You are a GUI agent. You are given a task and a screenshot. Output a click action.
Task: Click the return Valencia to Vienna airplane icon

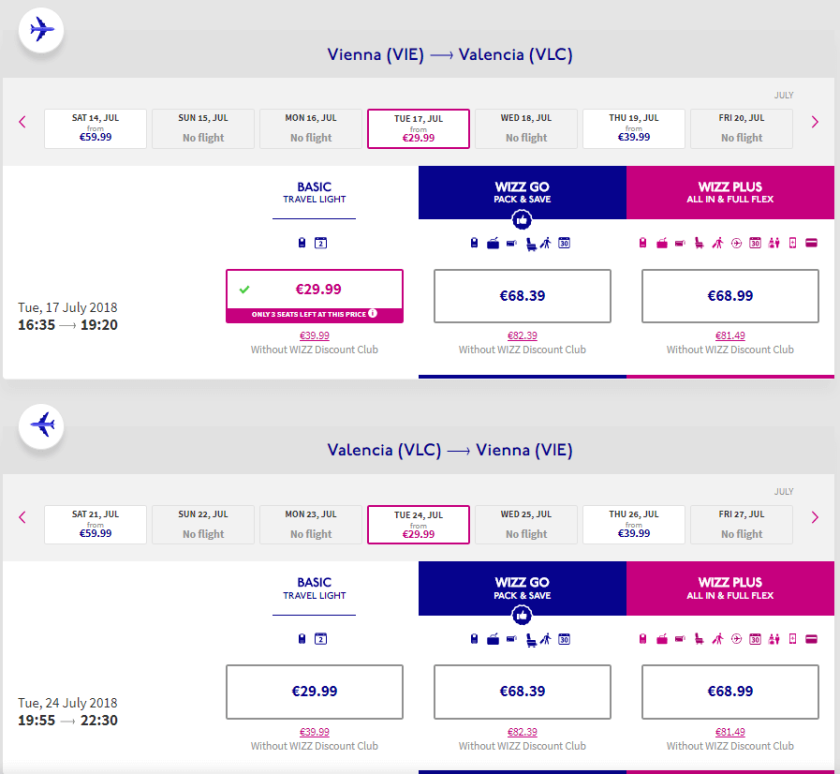point(41,426)
